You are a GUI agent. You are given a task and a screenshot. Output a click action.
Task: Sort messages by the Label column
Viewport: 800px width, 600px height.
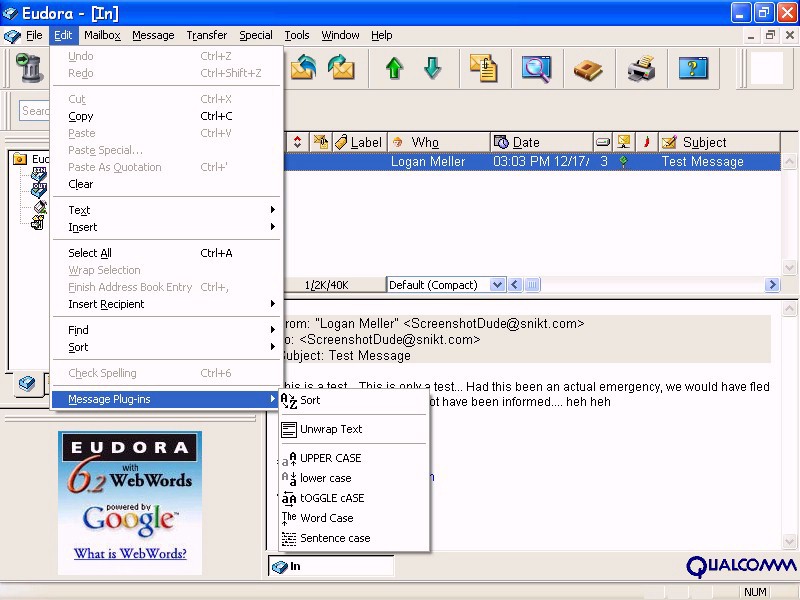pos(360,142)
